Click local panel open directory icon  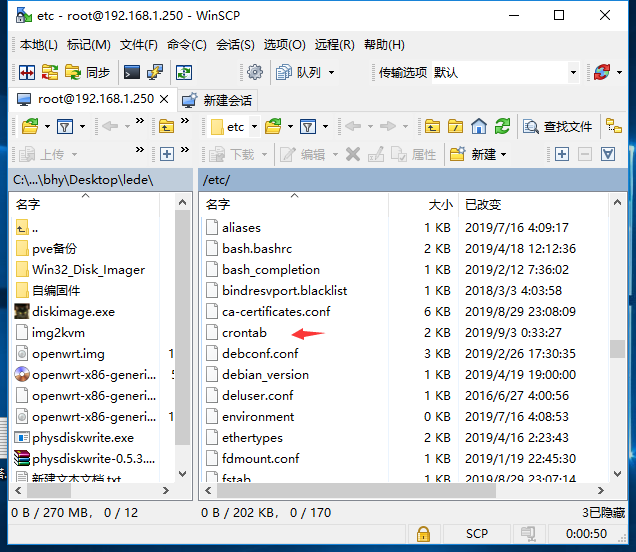click(x=30, y=127)
